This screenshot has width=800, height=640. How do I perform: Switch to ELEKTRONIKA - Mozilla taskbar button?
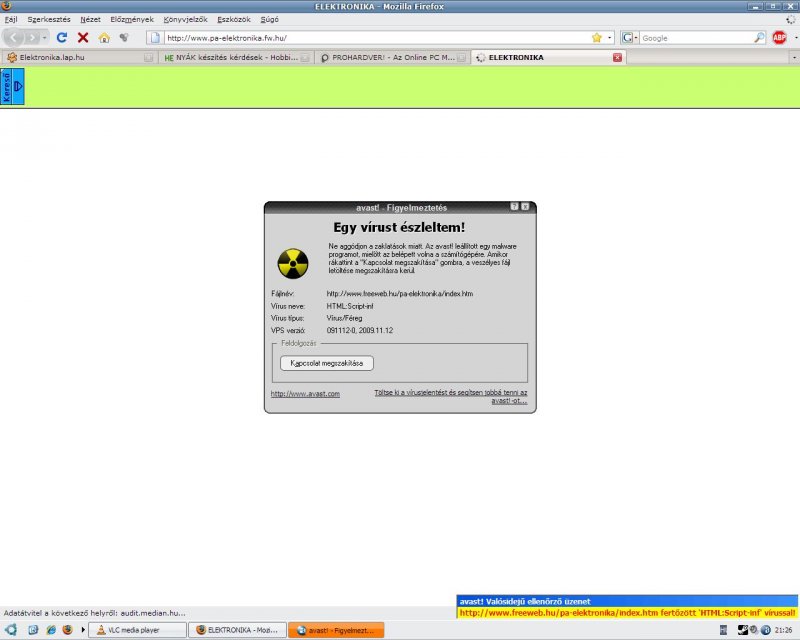[x=238, y=630]
